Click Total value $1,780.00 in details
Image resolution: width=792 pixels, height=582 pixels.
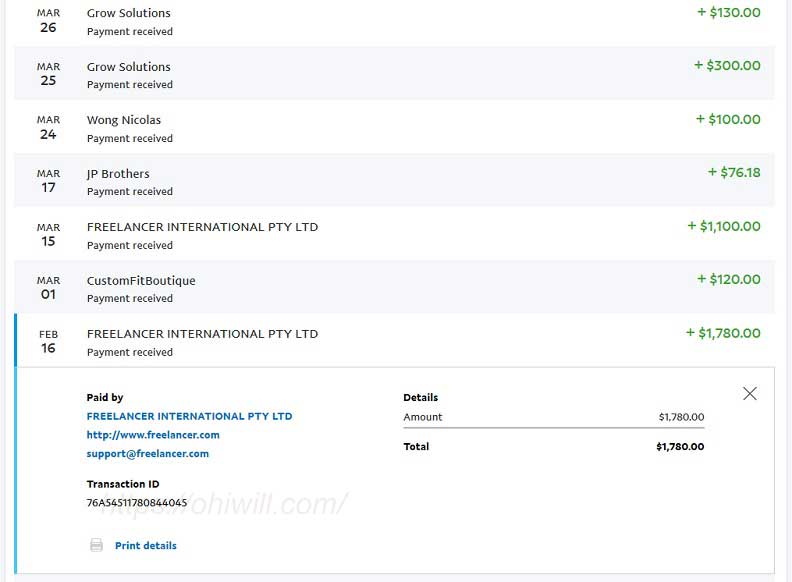(x=680, y=447)
